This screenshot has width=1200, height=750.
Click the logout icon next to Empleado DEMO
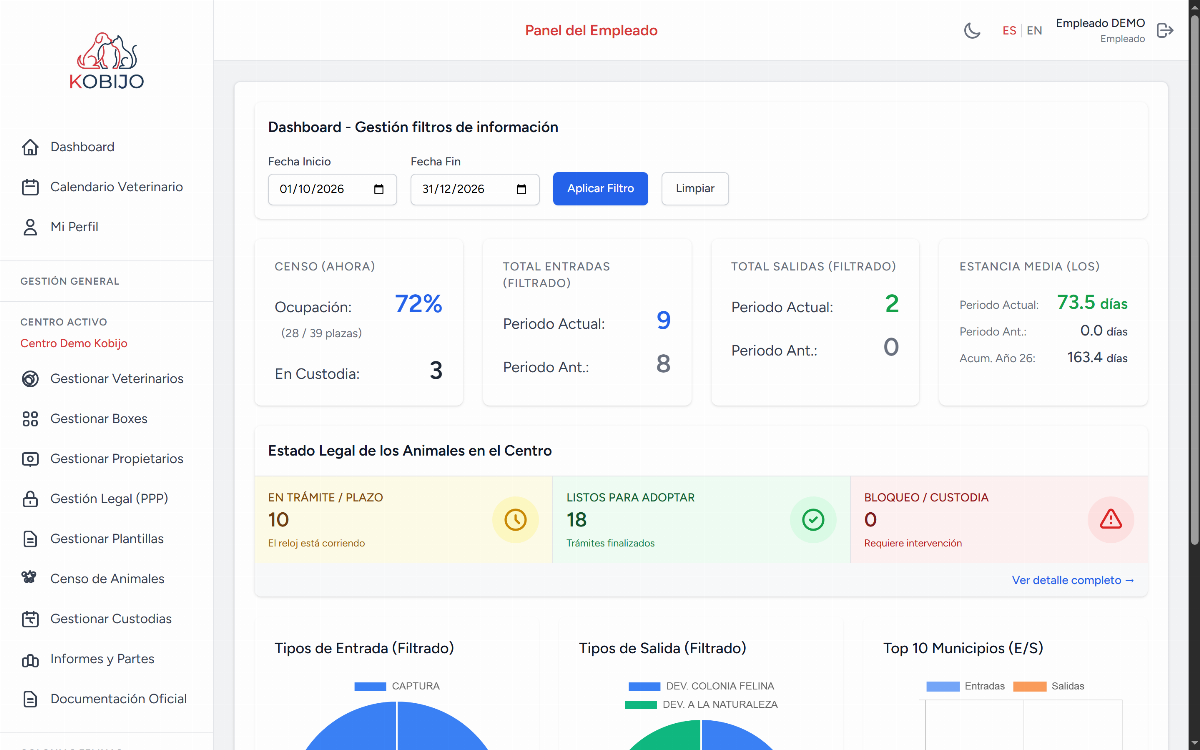coord(1165,31)
